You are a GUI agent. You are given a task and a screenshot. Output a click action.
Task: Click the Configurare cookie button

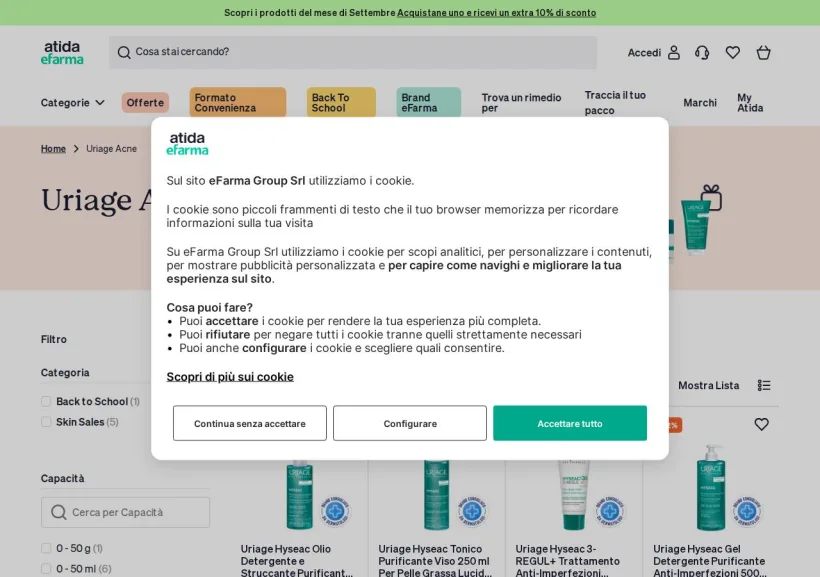pyautogui.click(x=410, y=423)
